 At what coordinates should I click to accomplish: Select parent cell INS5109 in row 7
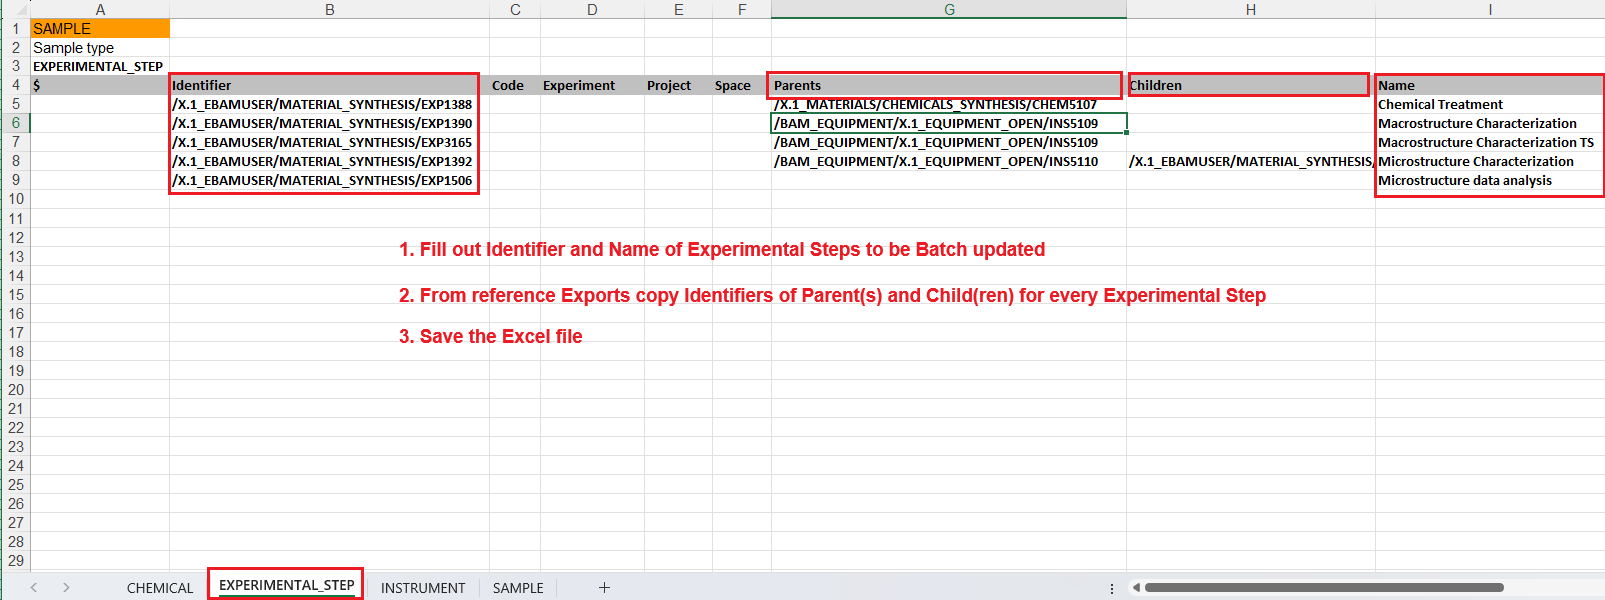coord(949,142)
